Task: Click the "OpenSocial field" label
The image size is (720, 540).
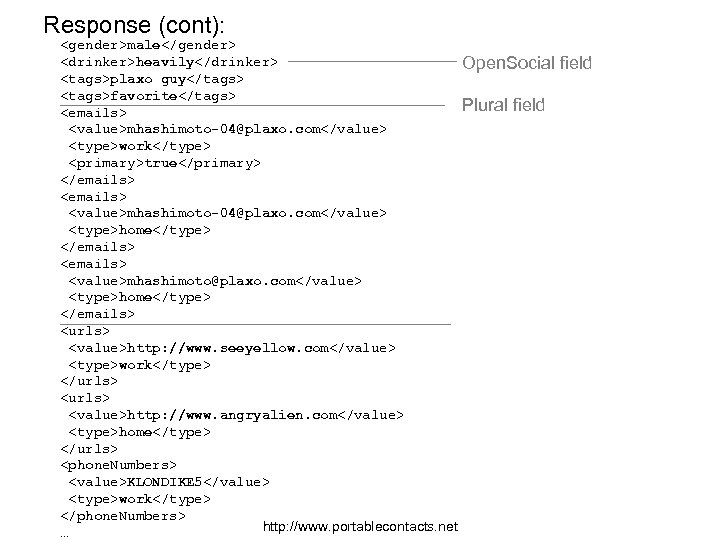Action: [526, 64]
